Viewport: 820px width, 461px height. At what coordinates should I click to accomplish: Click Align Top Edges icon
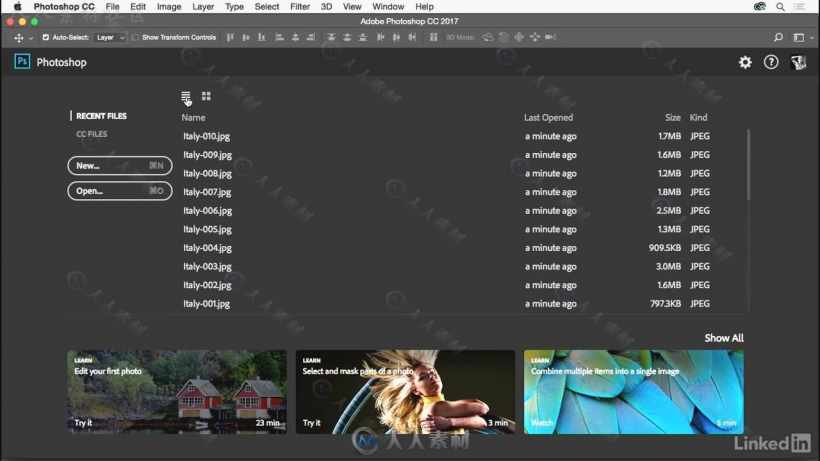(x=230, y=37)
